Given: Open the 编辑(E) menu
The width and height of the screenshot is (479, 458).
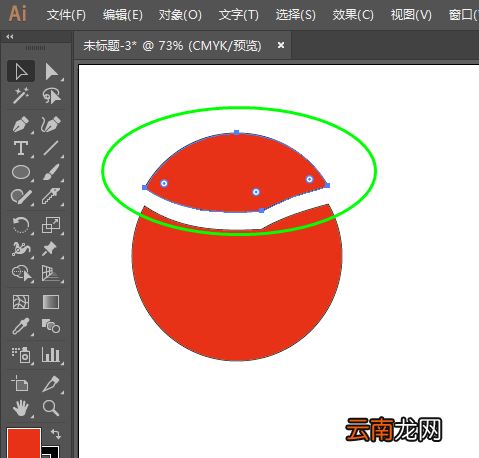Looking at the screenshot, I should 122,15.
